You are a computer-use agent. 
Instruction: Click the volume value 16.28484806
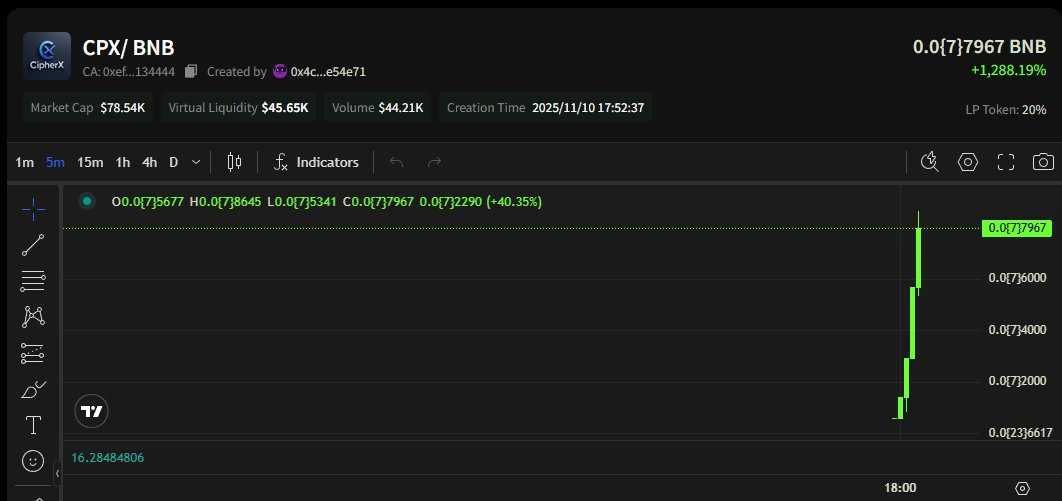pyautogui.click(x=108, y=458)
